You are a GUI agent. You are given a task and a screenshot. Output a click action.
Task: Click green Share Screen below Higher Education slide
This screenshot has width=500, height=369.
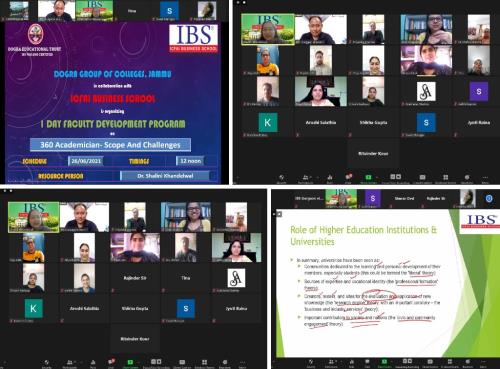(x=384, y=363)
